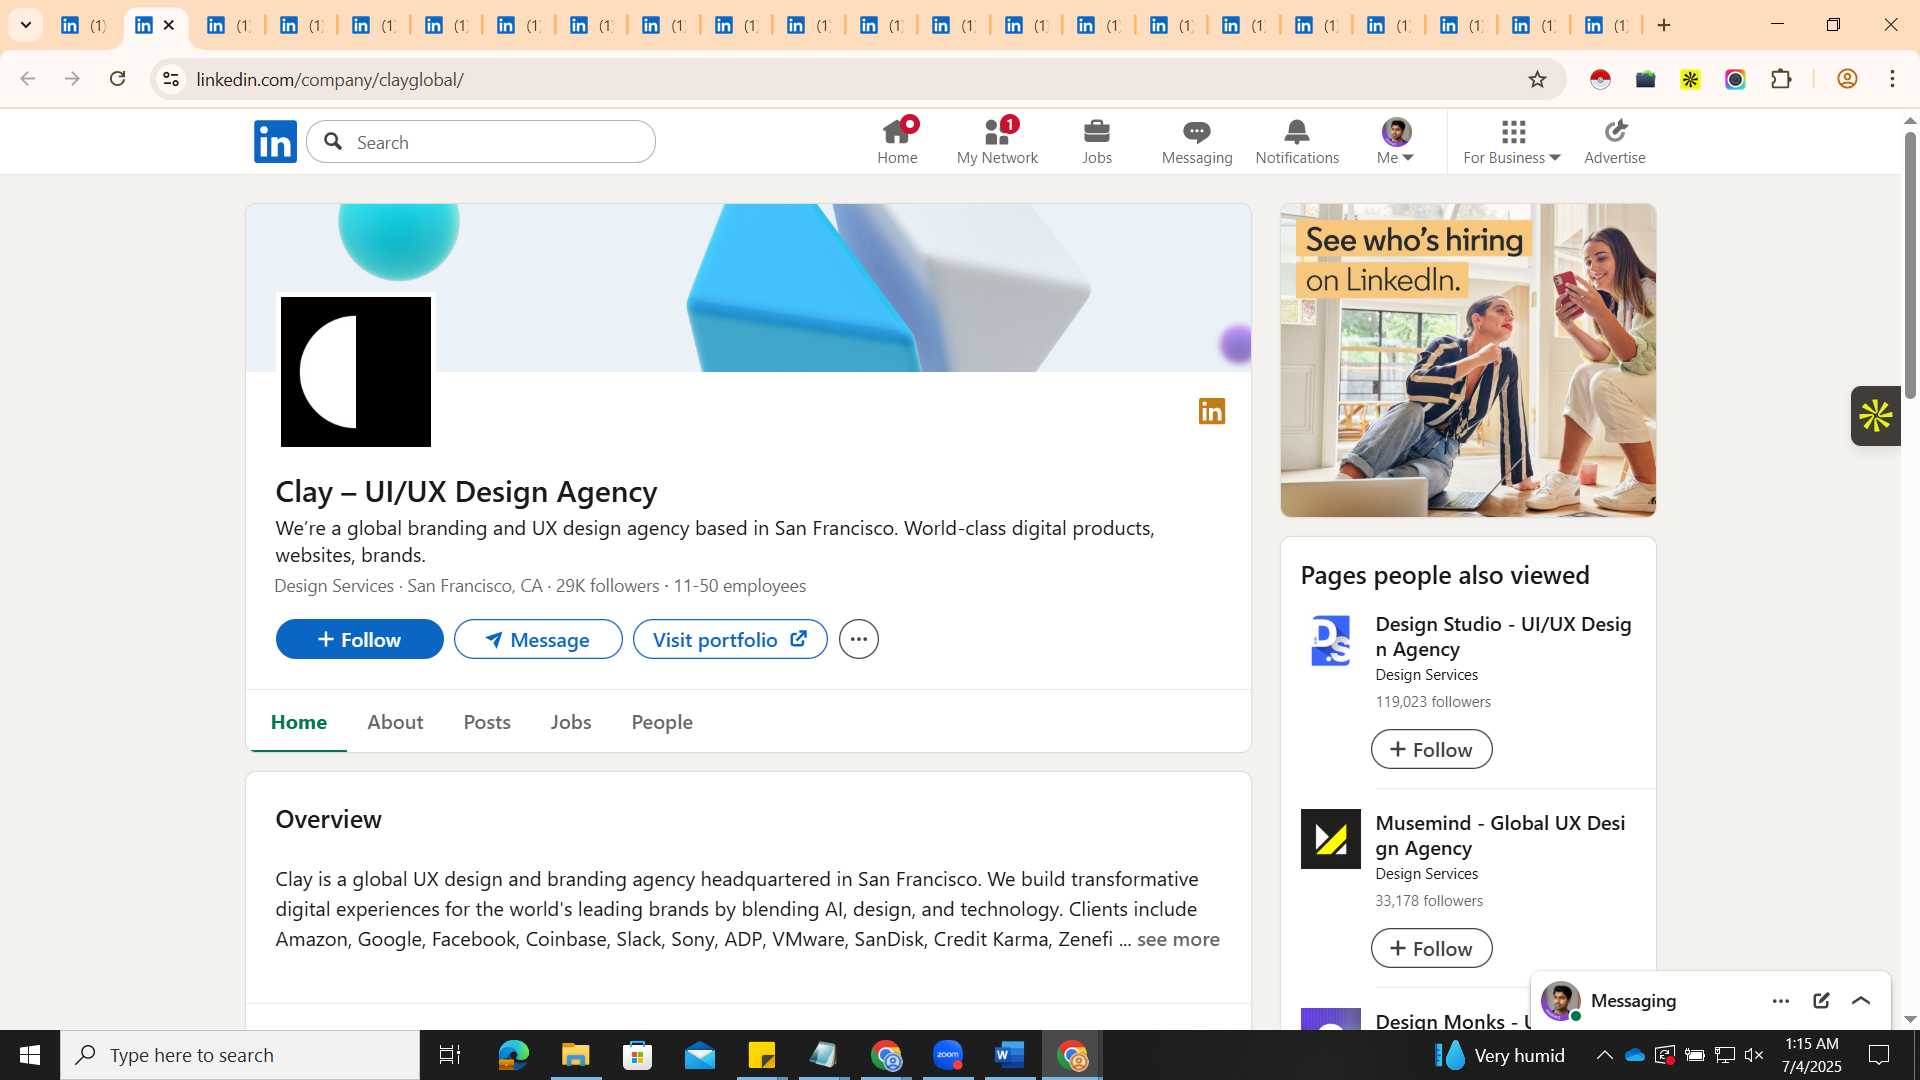Open Microsoft Store from taskbar

[637, 1055]
